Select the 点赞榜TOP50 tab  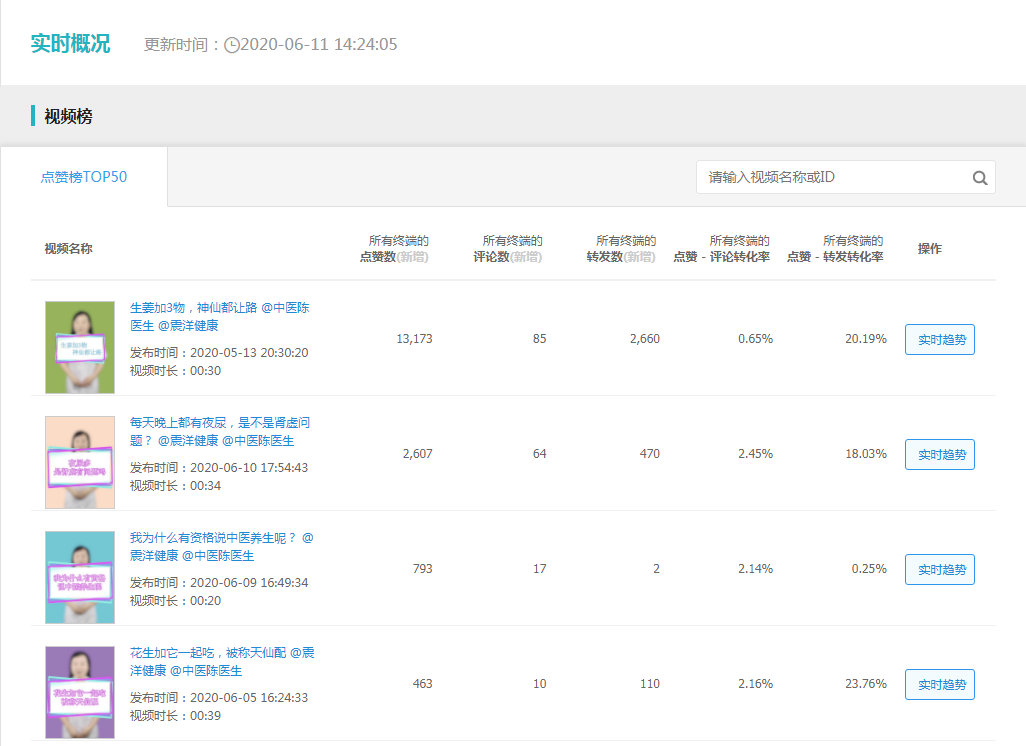pos(84,177)
